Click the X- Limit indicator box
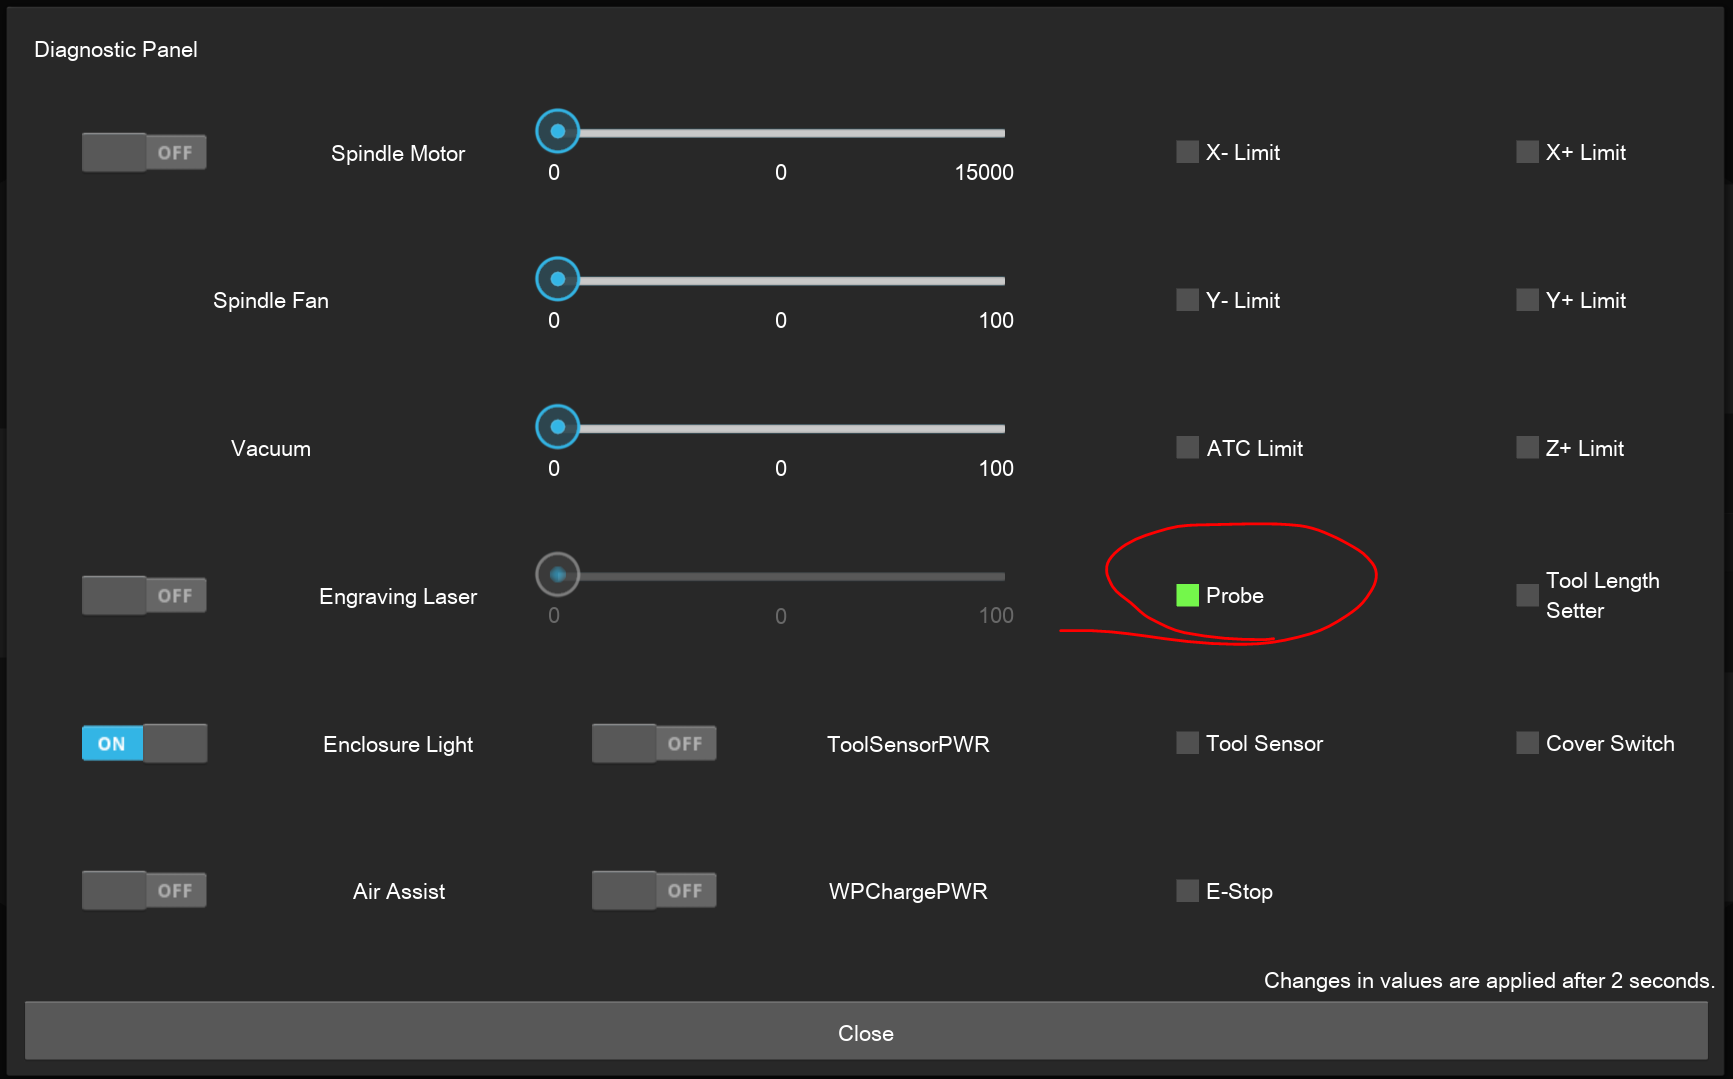The width and height of the screenshot is (1733, 1079). [1187, 152]
